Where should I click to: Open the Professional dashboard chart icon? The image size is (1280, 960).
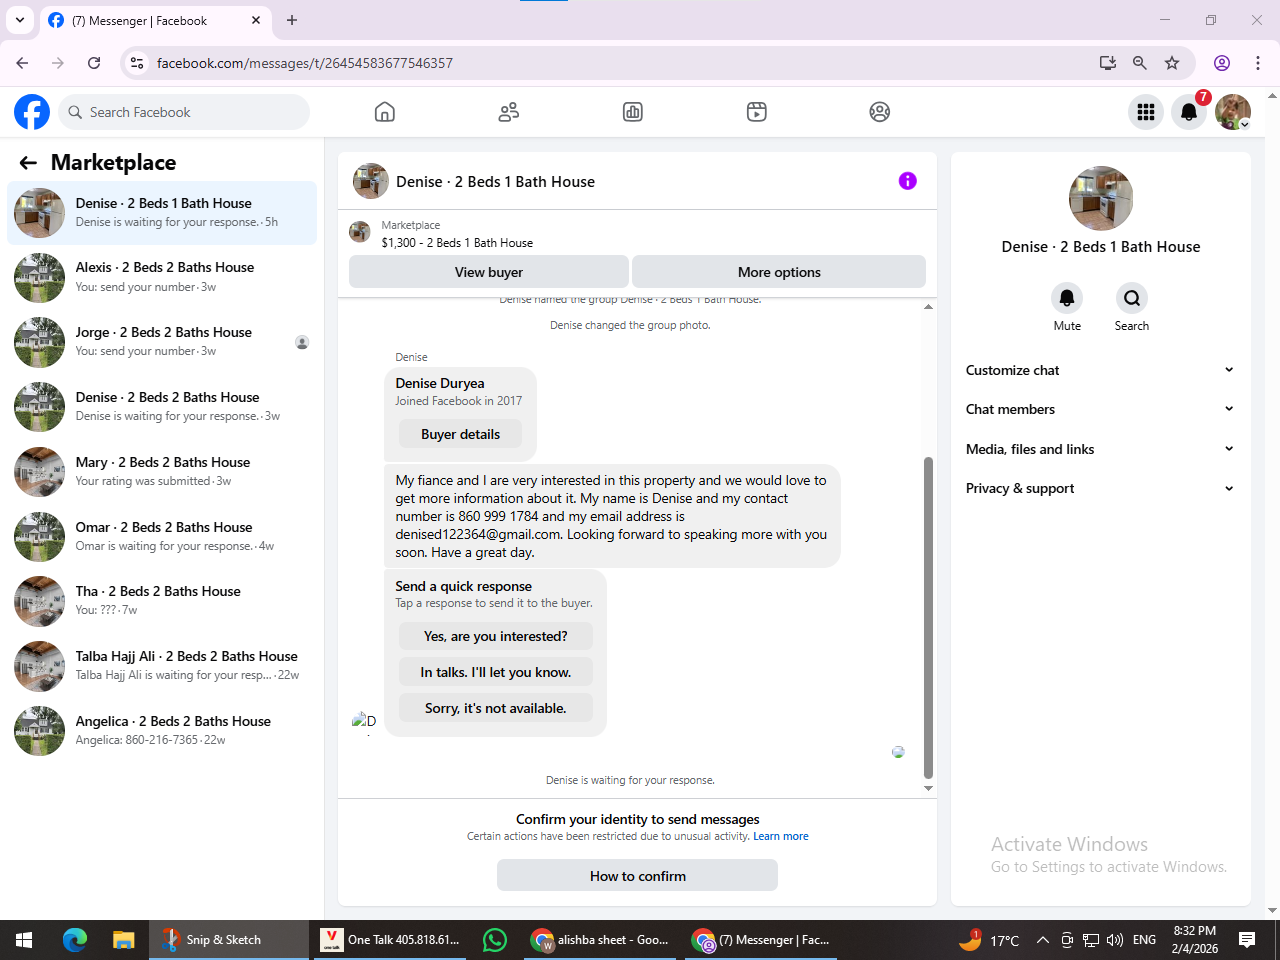coord(633,112)
